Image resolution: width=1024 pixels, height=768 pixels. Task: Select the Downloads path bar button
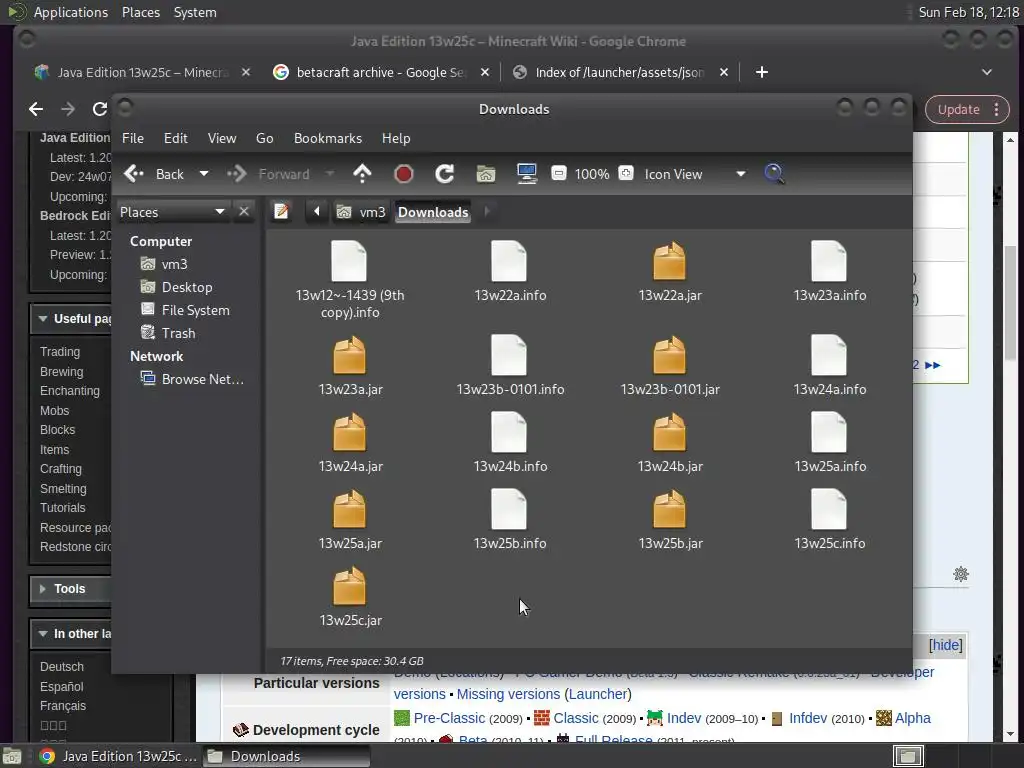(433, 212)
